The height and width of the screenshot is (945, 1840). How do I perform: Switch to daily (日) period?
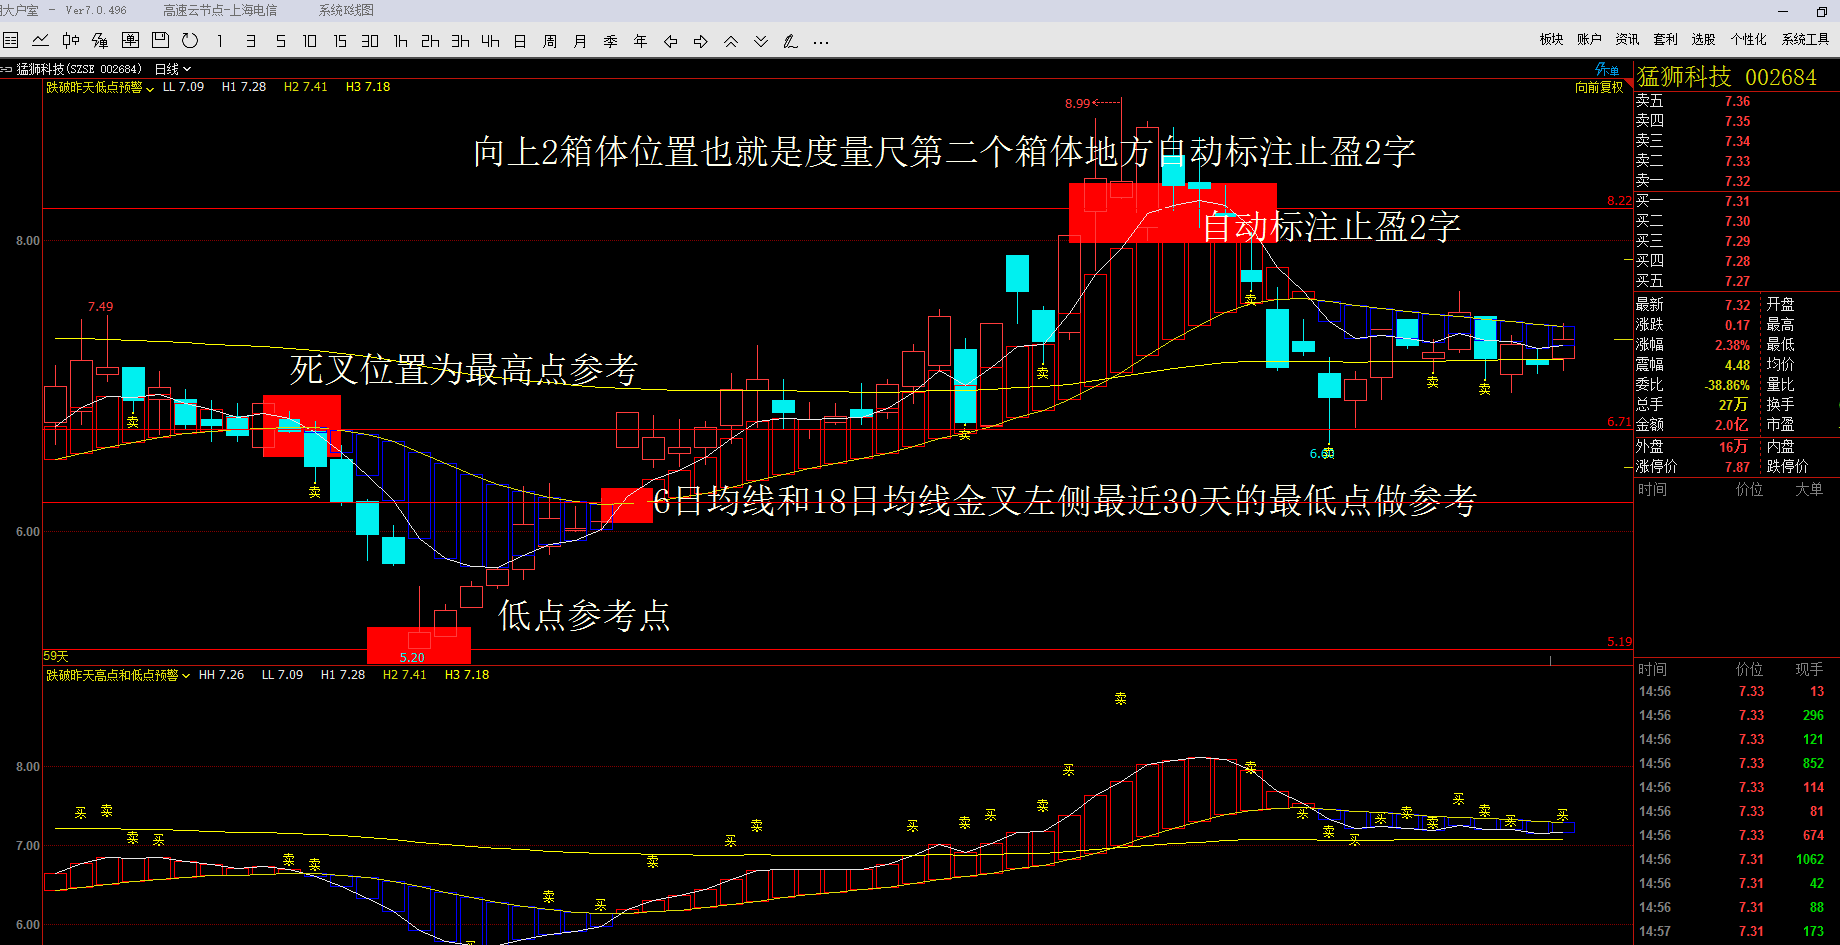point(520,41)
